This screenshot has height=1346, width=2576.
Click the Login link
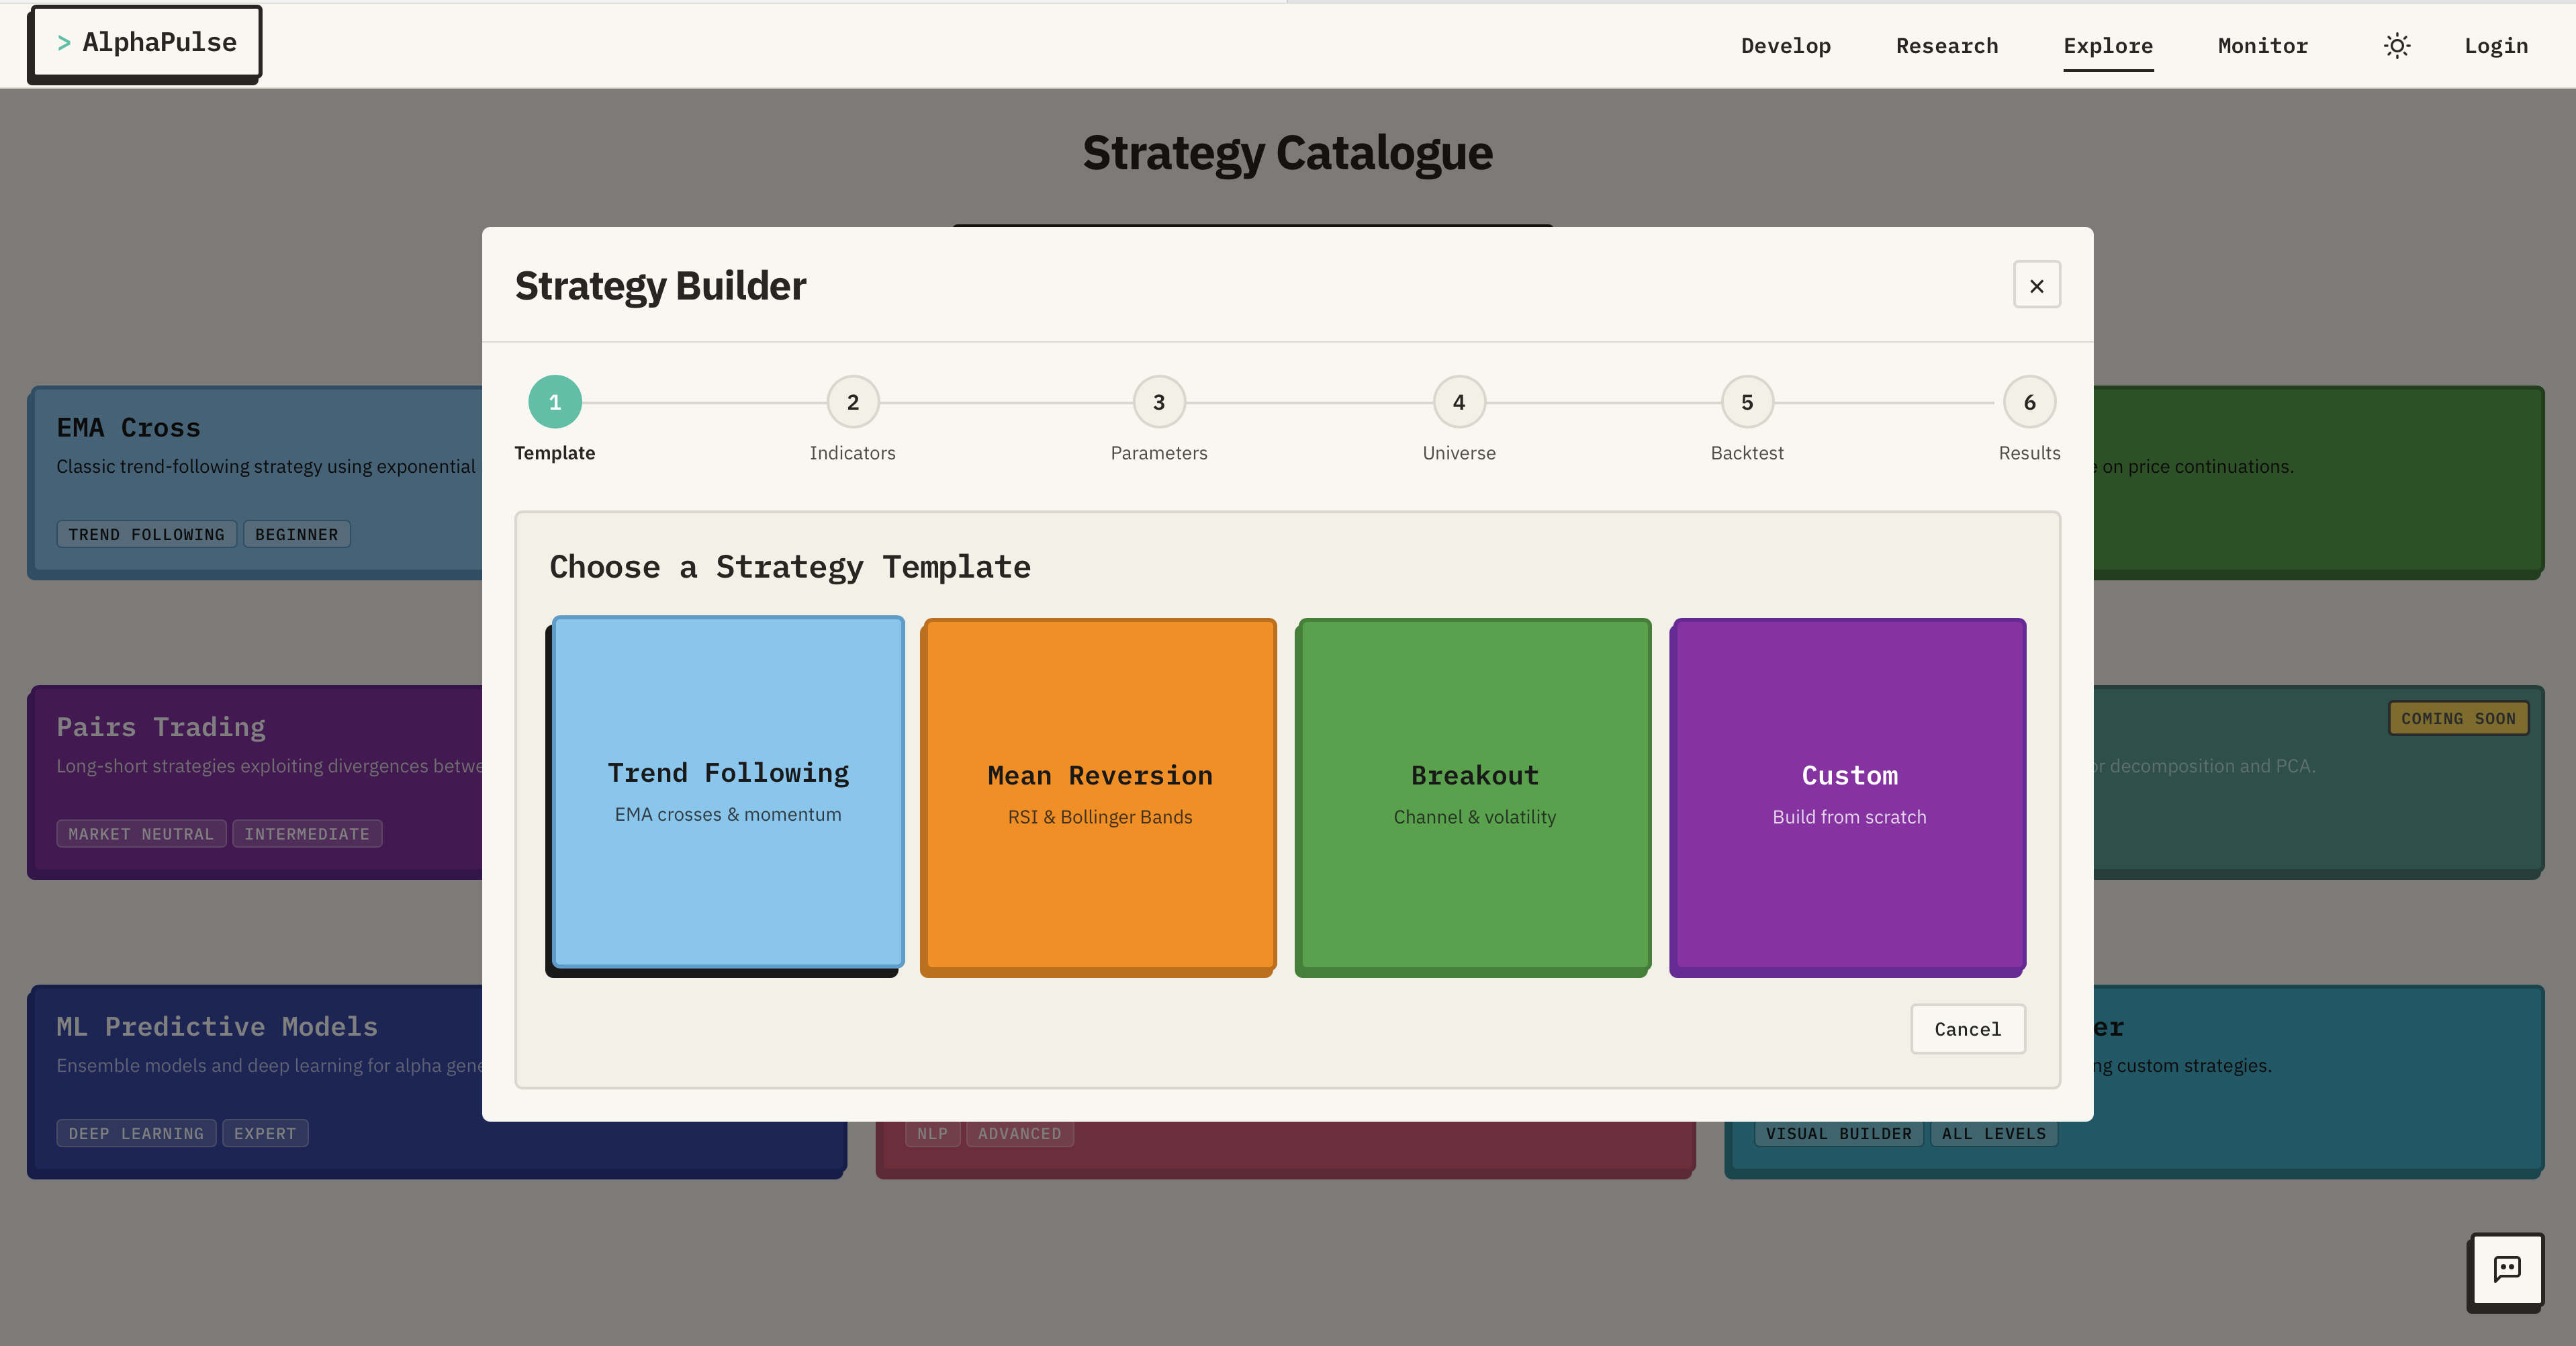2495,46
